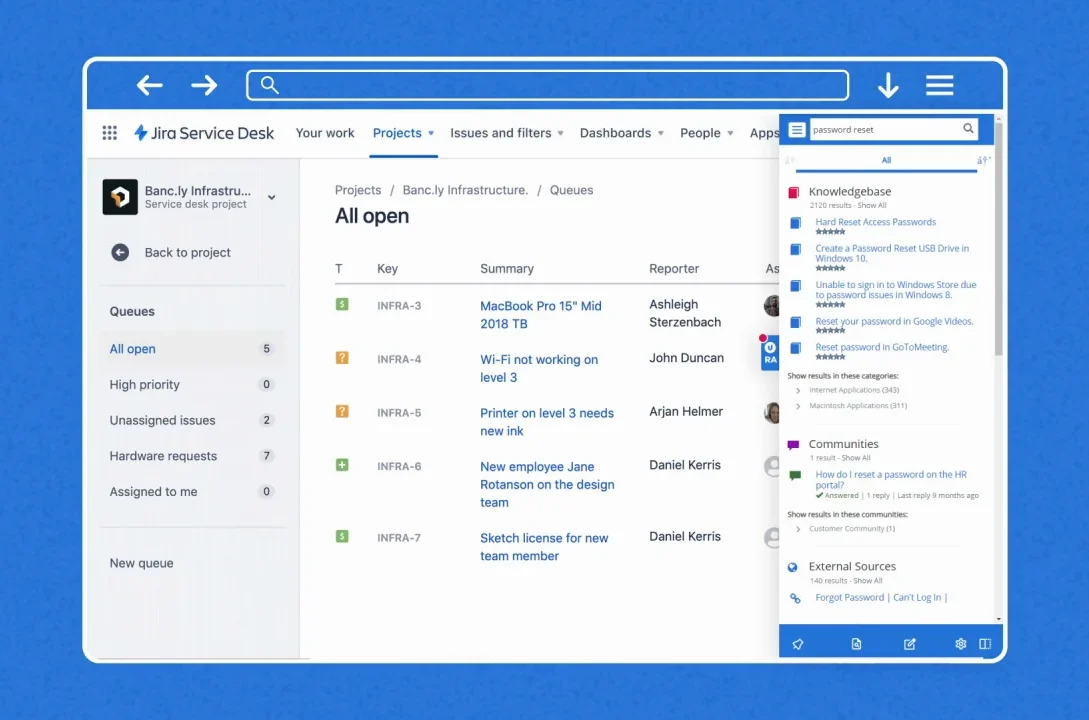Viewport: 1089px width, 720px height.
Task: Click the INFRA-5 issue key
Action: pyautogui.click(x=399, y=412)
